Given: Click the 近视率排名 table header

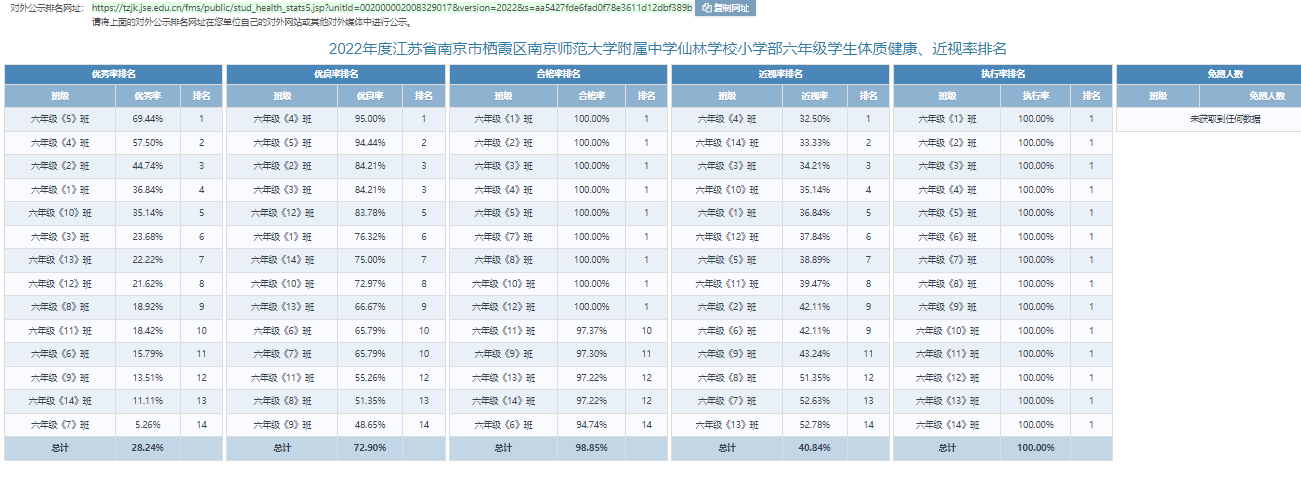Looking at the screenshot, I should pyautogui.click(x=779, y=74).
